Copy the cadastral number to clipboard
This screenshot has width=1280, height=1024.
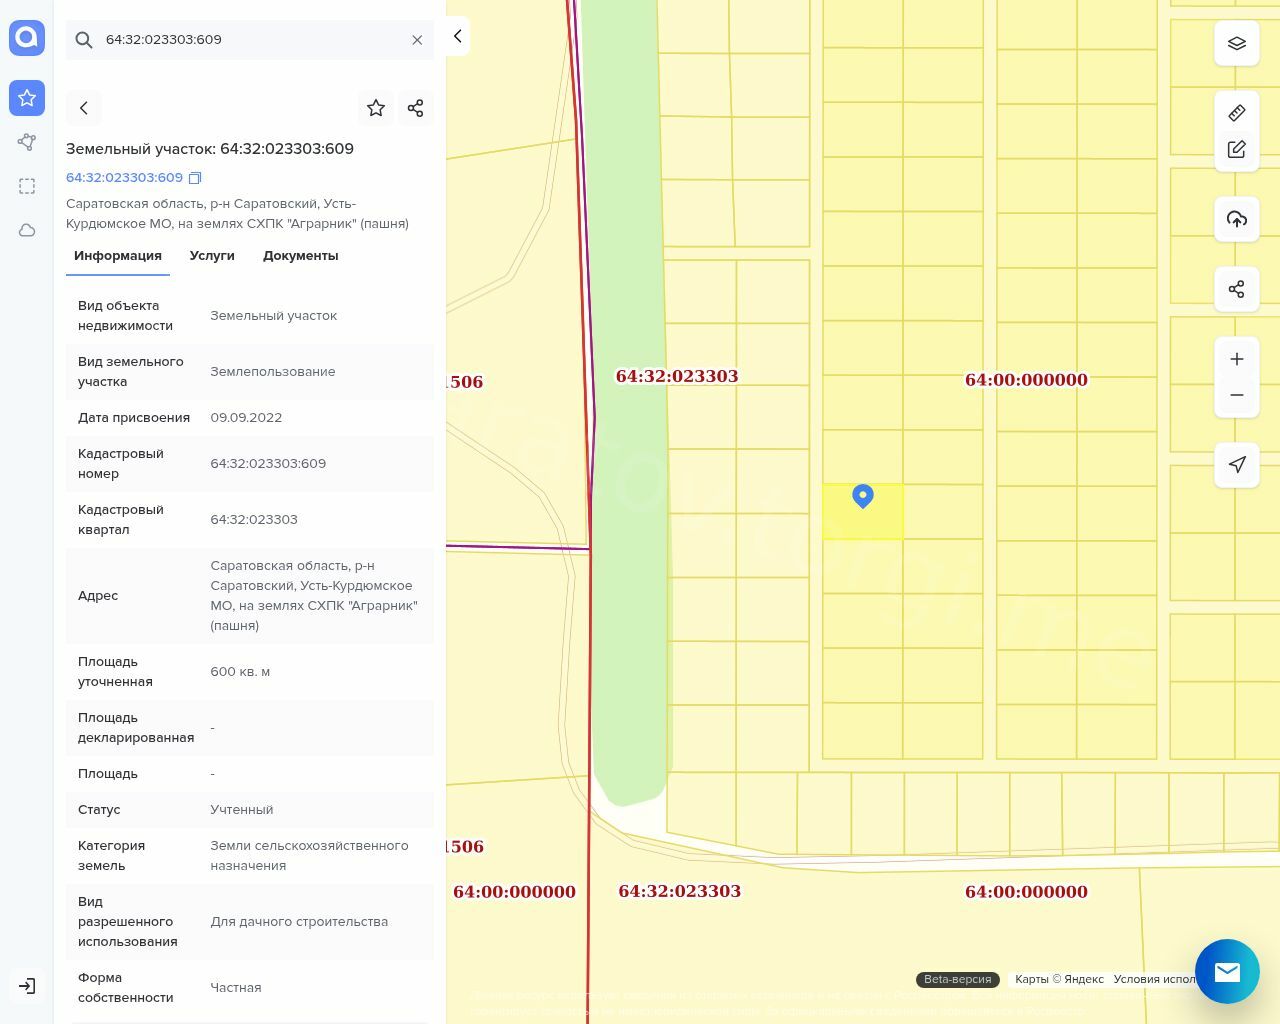(195, 178)
